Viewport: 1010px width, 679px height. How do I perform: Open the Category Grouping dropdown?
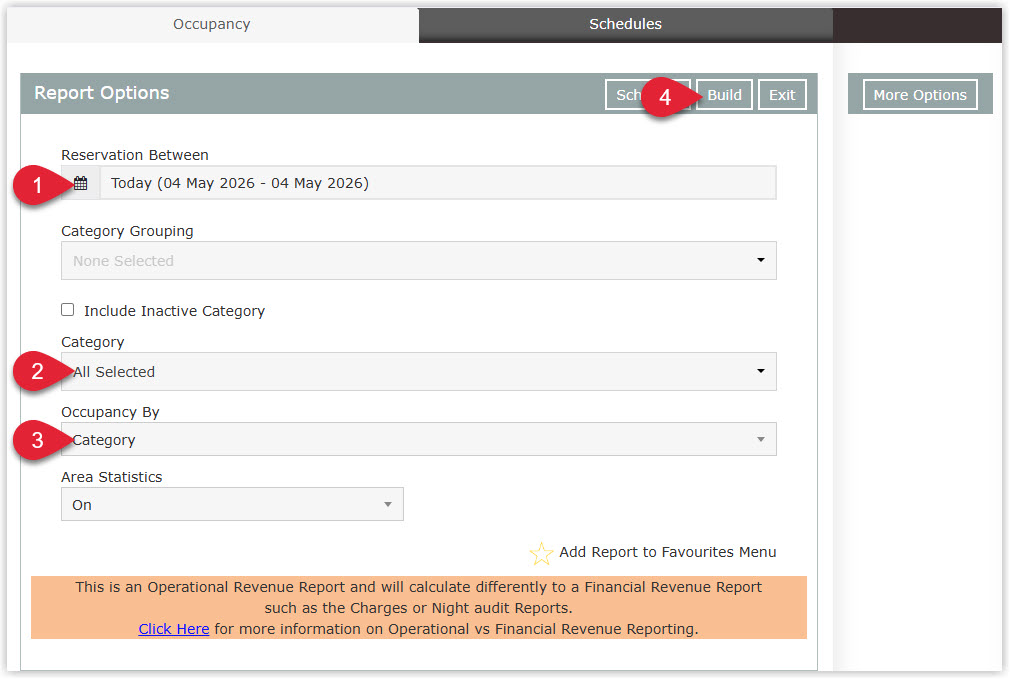click(x=419, y=261)
